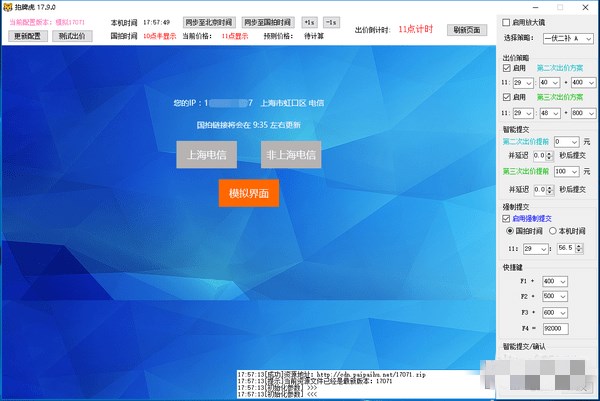Click the red 11点计时 countdown text

416,29
